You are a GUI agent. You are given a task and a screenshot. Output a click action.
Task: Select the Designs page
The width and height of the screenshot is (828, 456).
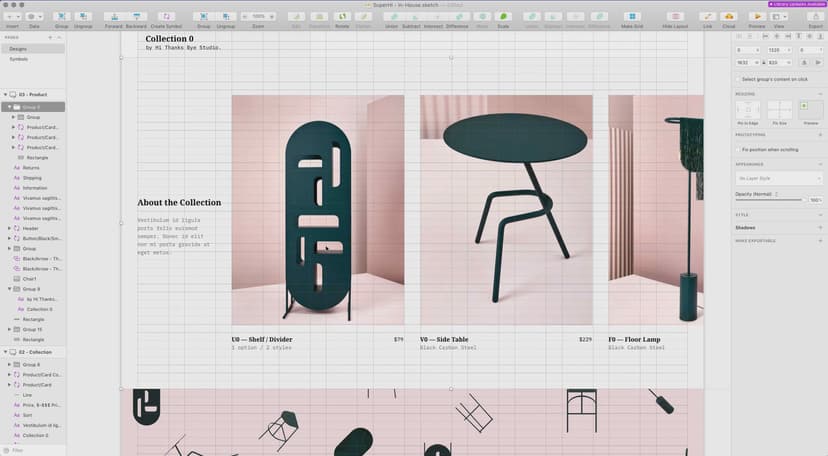coord(19,48)
